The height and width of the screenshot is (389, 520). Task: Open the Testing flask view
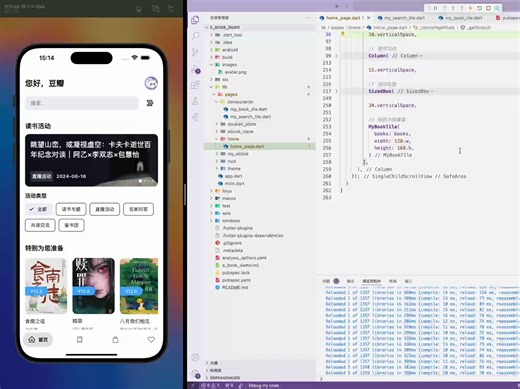coord(195,101)
